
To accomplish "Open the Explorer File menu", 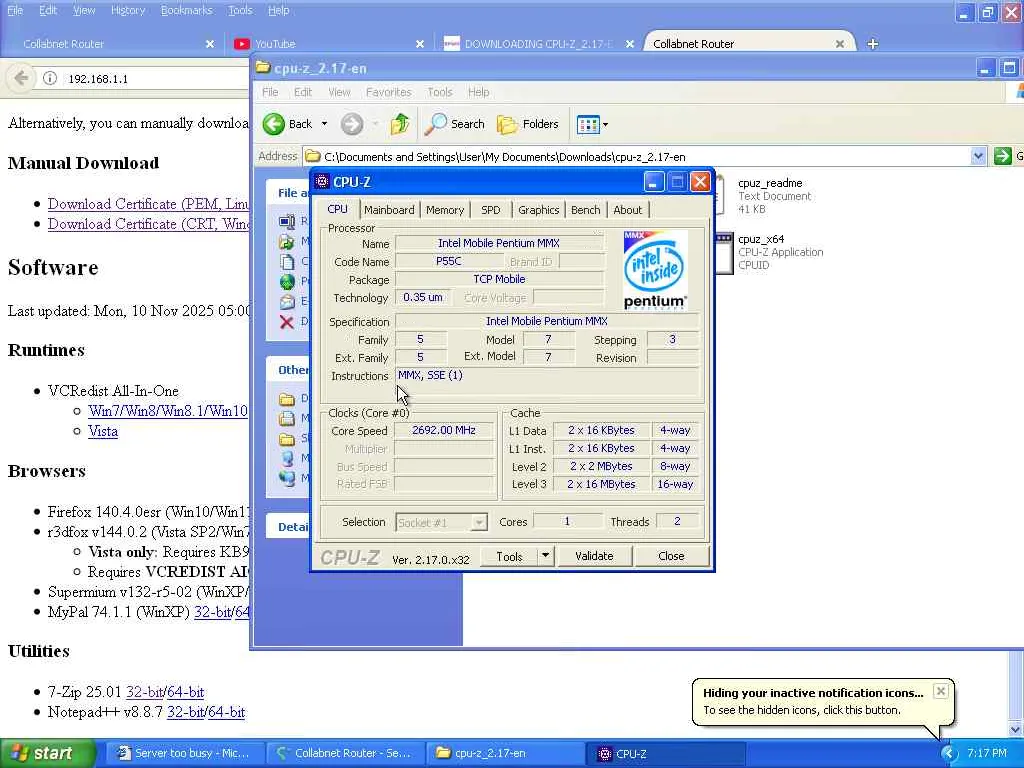I will point(270,92).
